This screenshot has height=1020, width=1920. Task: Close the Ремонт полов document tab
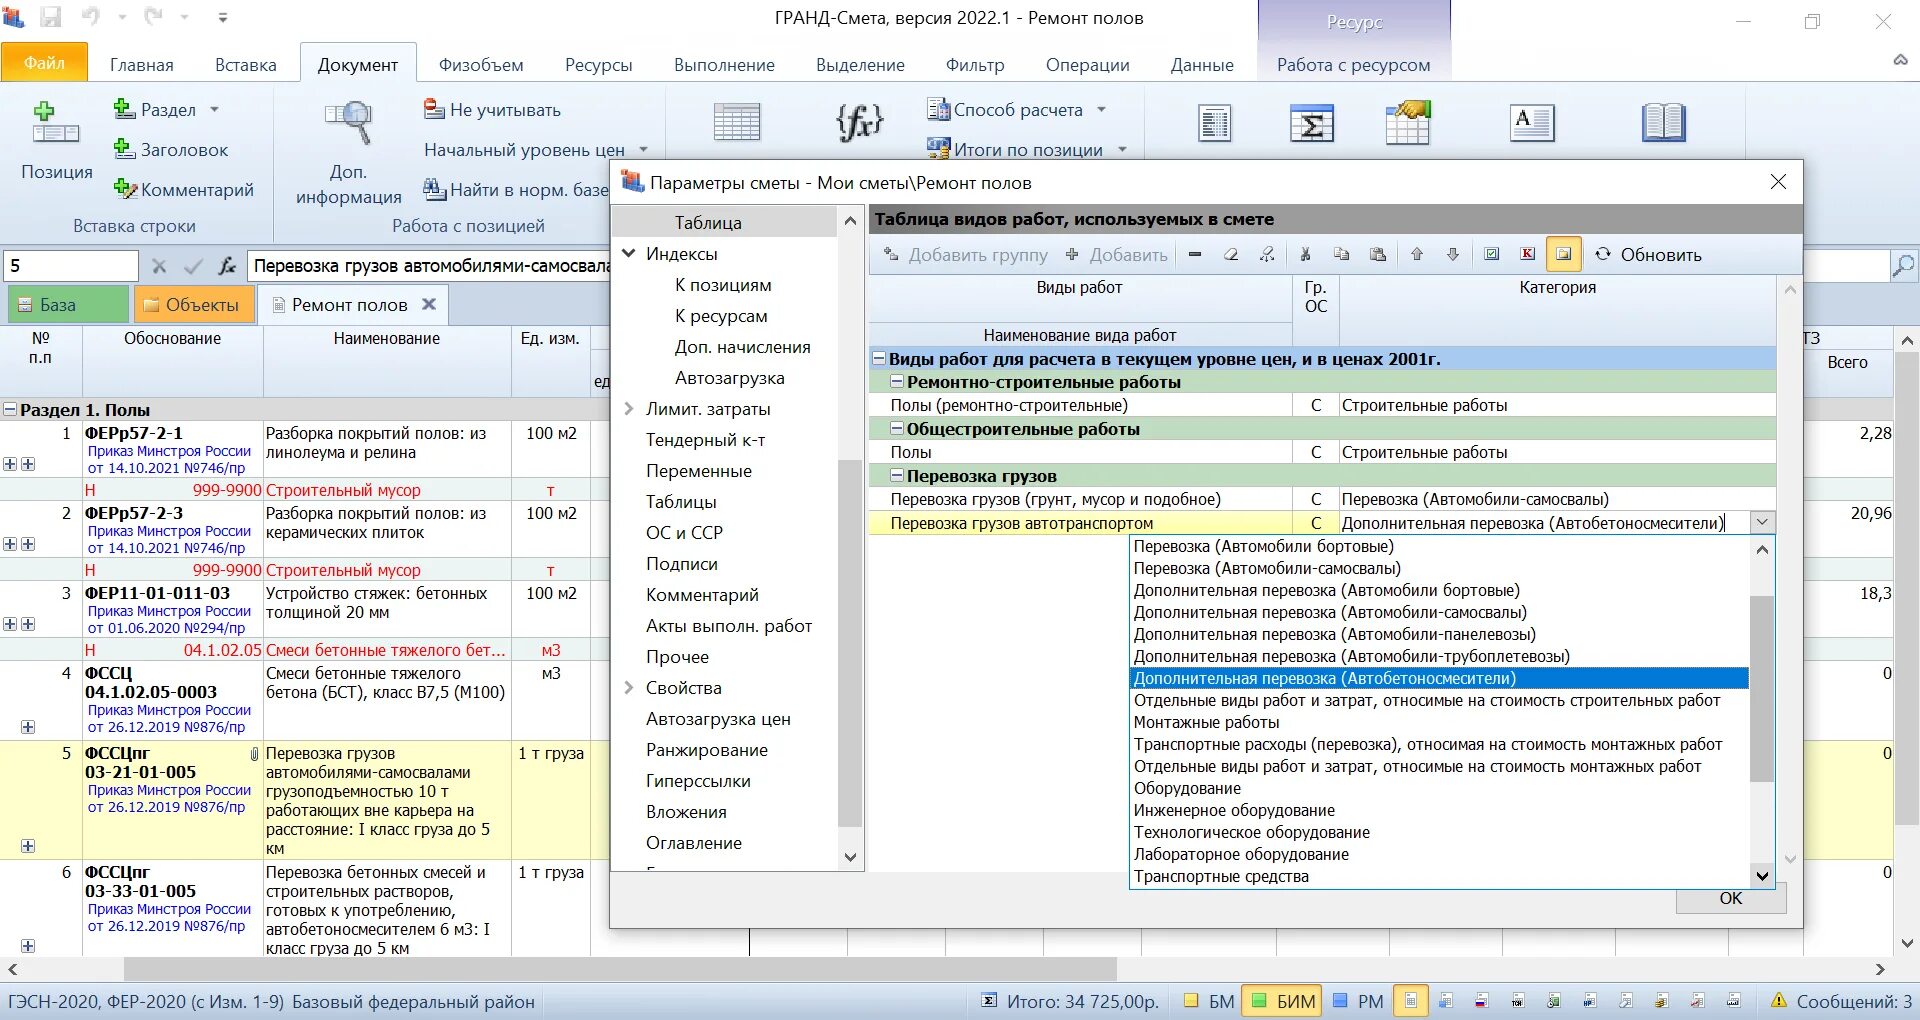(x=429, y=304)
